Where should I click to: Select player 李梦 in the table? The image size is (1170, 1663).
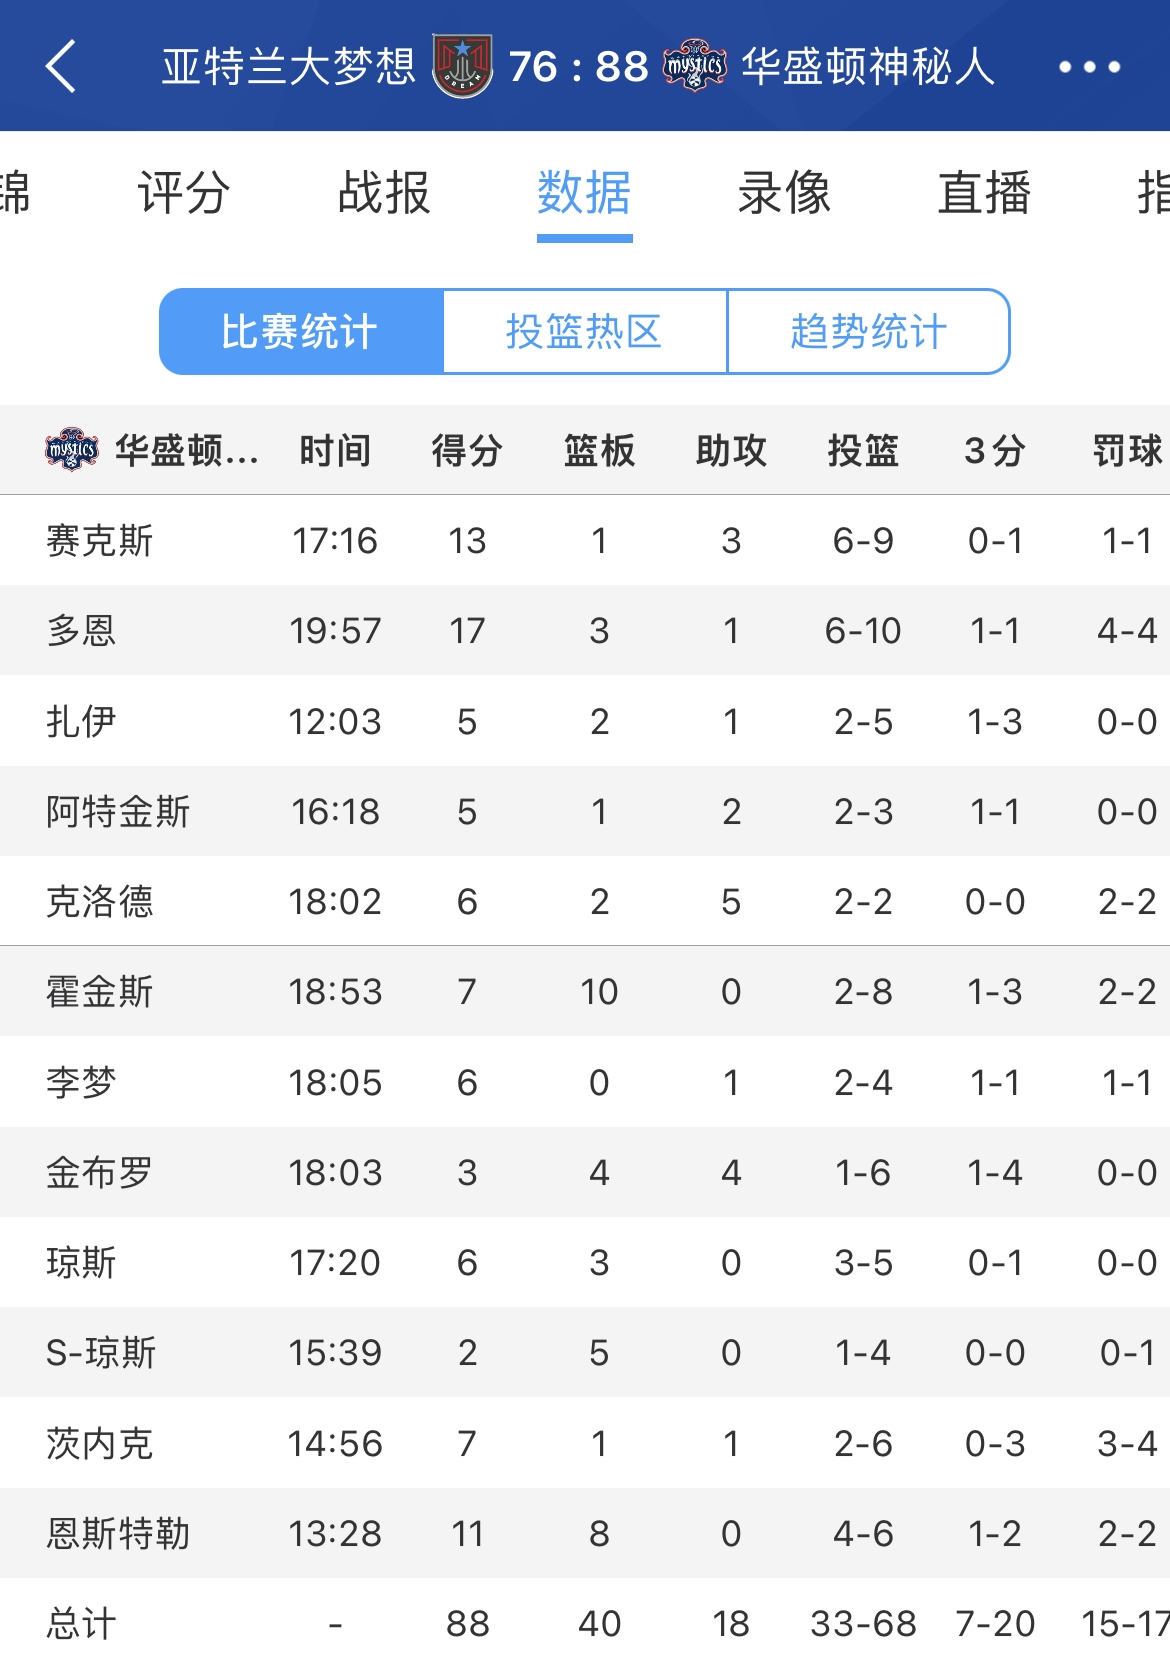click(82, 1082)
